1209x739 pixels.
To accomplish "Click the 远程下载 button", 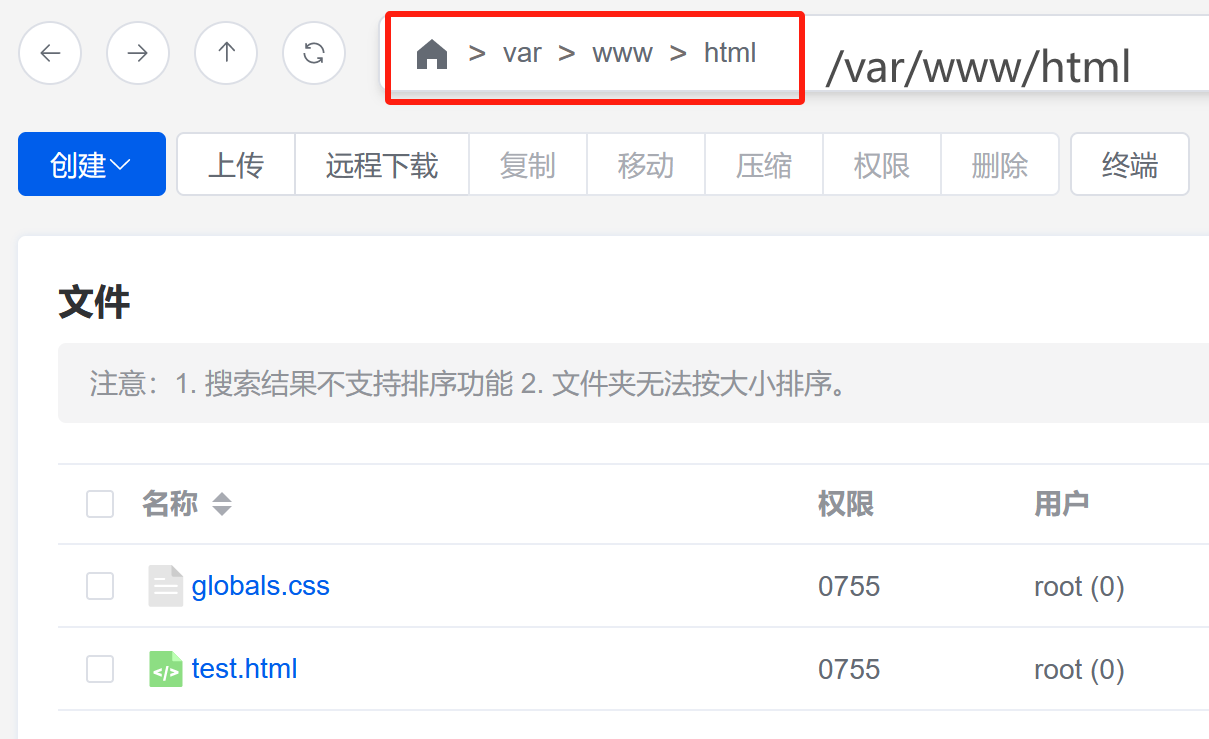I will (382, 164).
